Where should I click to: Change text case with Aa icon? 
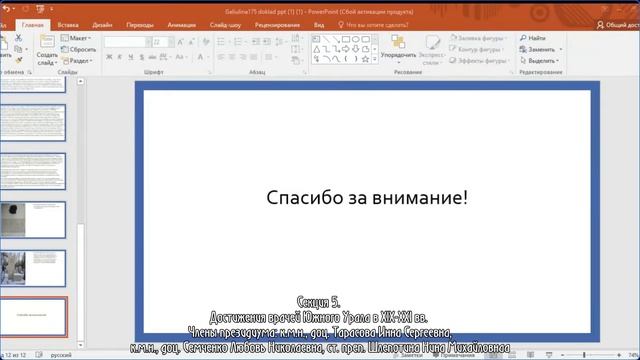click(x=179, y=57)
